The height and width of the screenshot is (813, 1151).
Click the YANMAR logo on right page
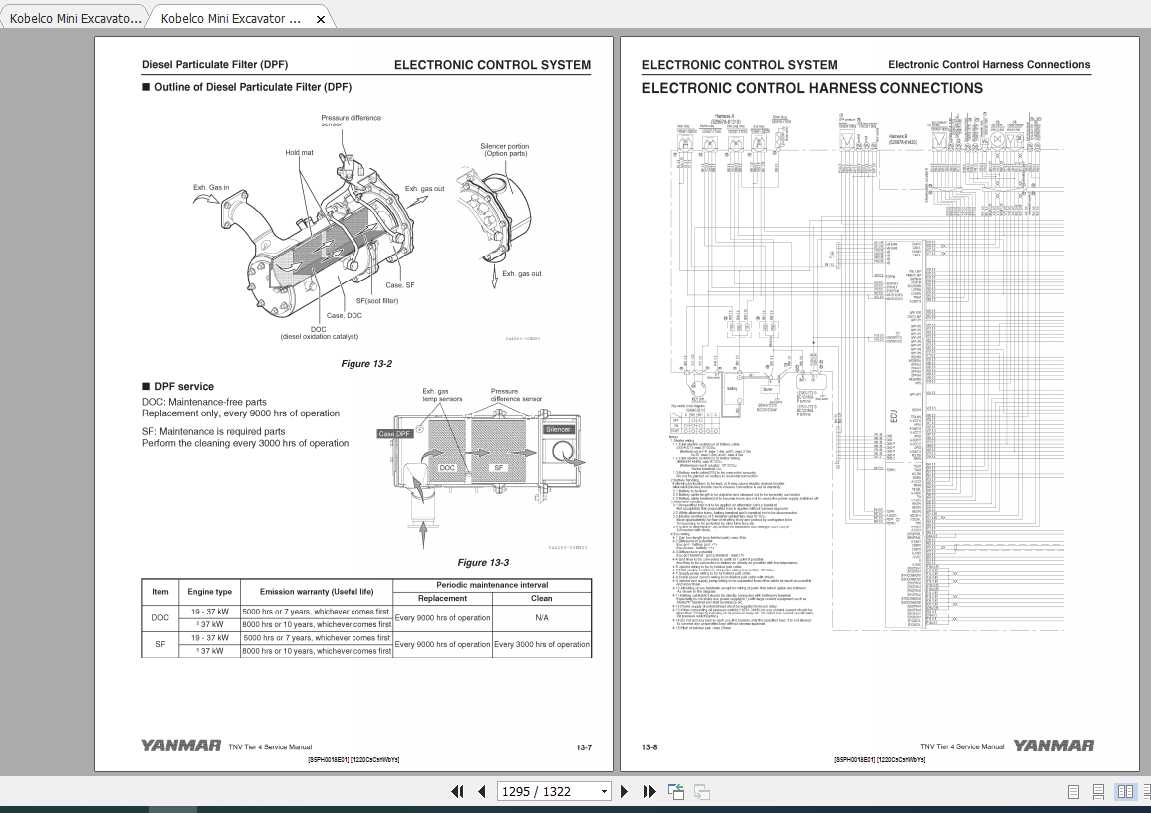pos(1053,745)
